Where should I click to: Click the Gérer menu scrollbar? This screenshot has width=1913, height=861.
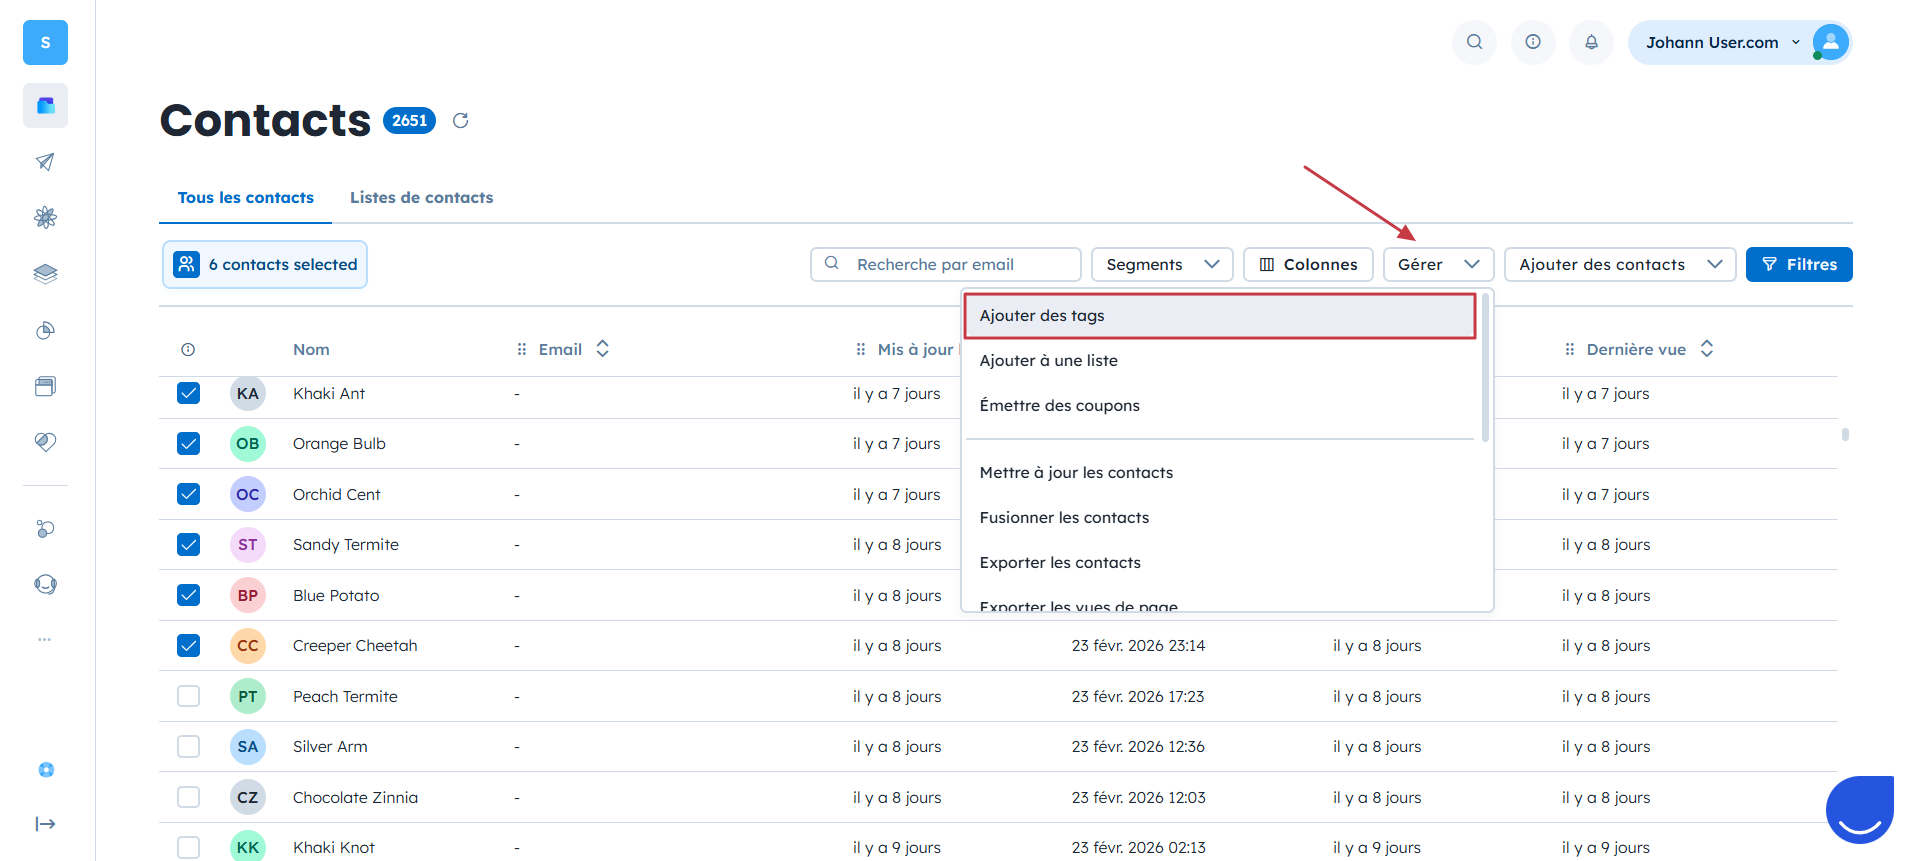(1485, 367)
